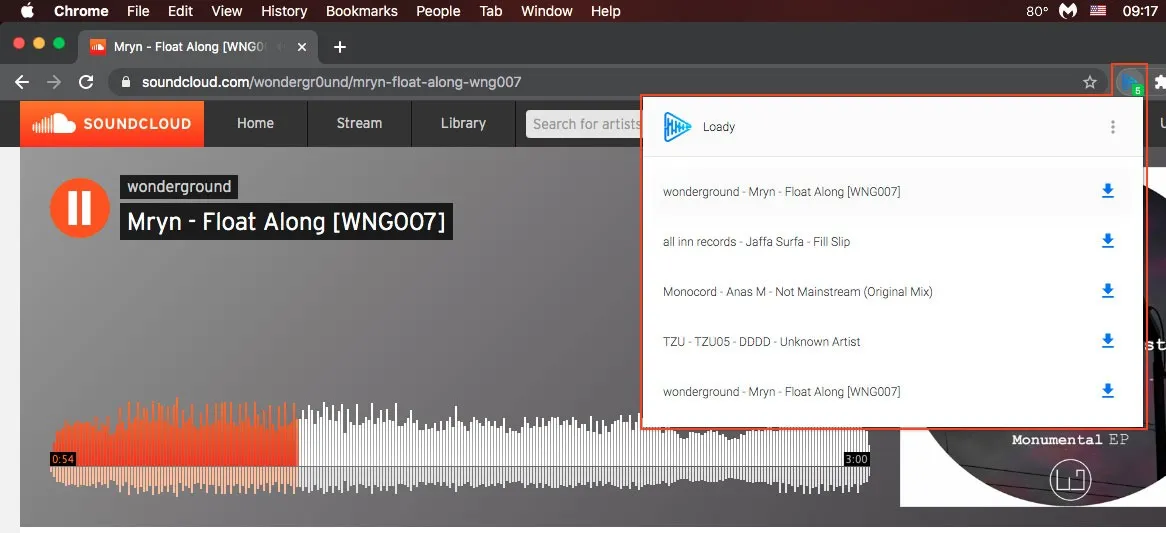
Task: Open the History menu
Action: tap(284, 11)
